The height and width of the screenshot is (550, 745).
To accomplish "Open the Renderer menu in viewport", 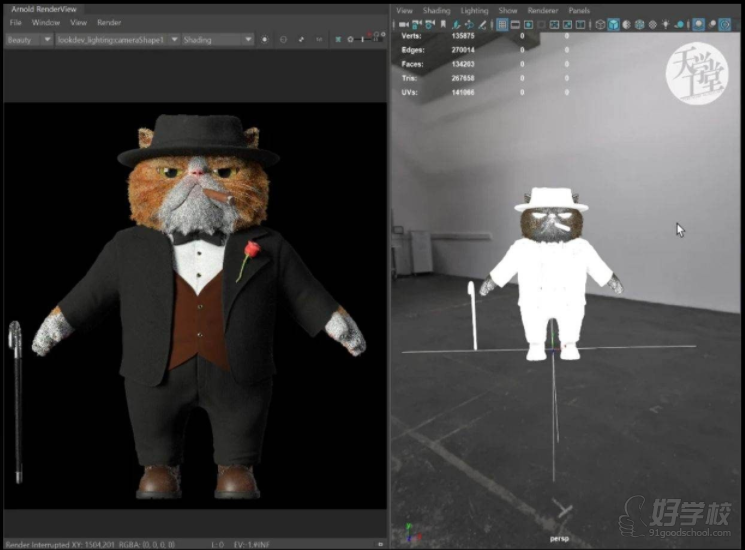I will [543, 11].
